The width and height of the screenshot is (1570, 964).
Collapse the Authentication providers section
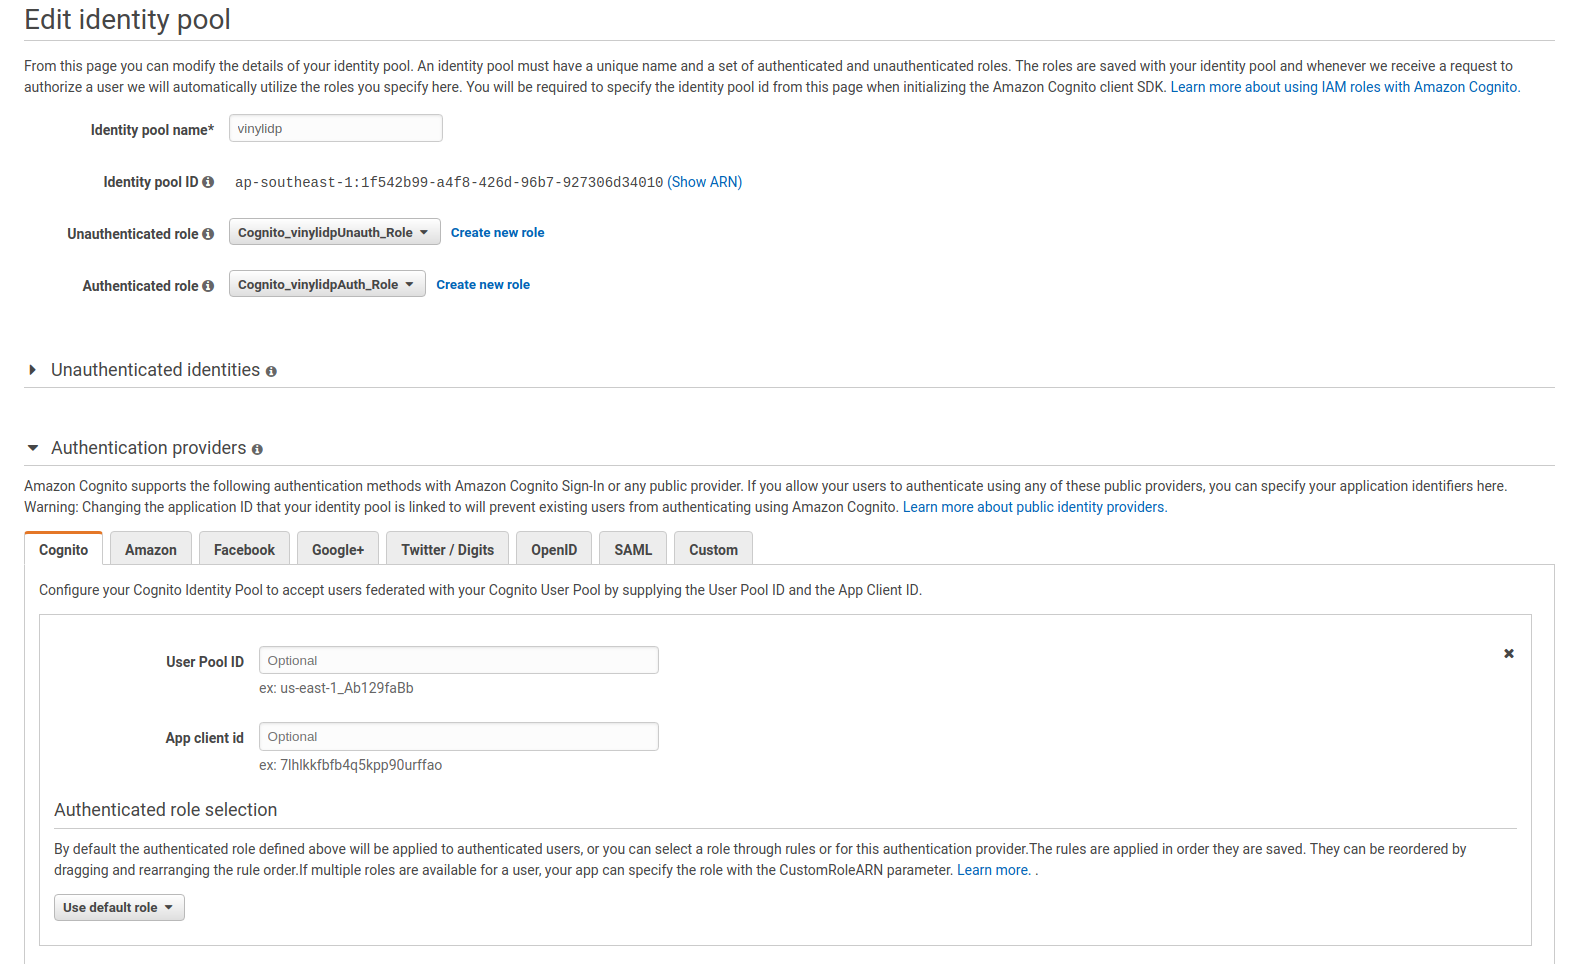coord(33,448)
